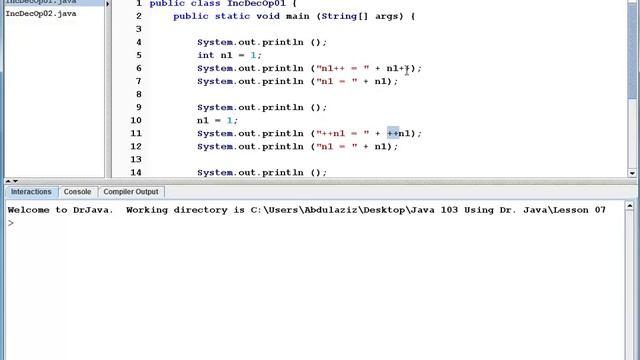Screen dimensions: 640x360
Task: Click line number 8 in the gutter
Action: (139, 94)
